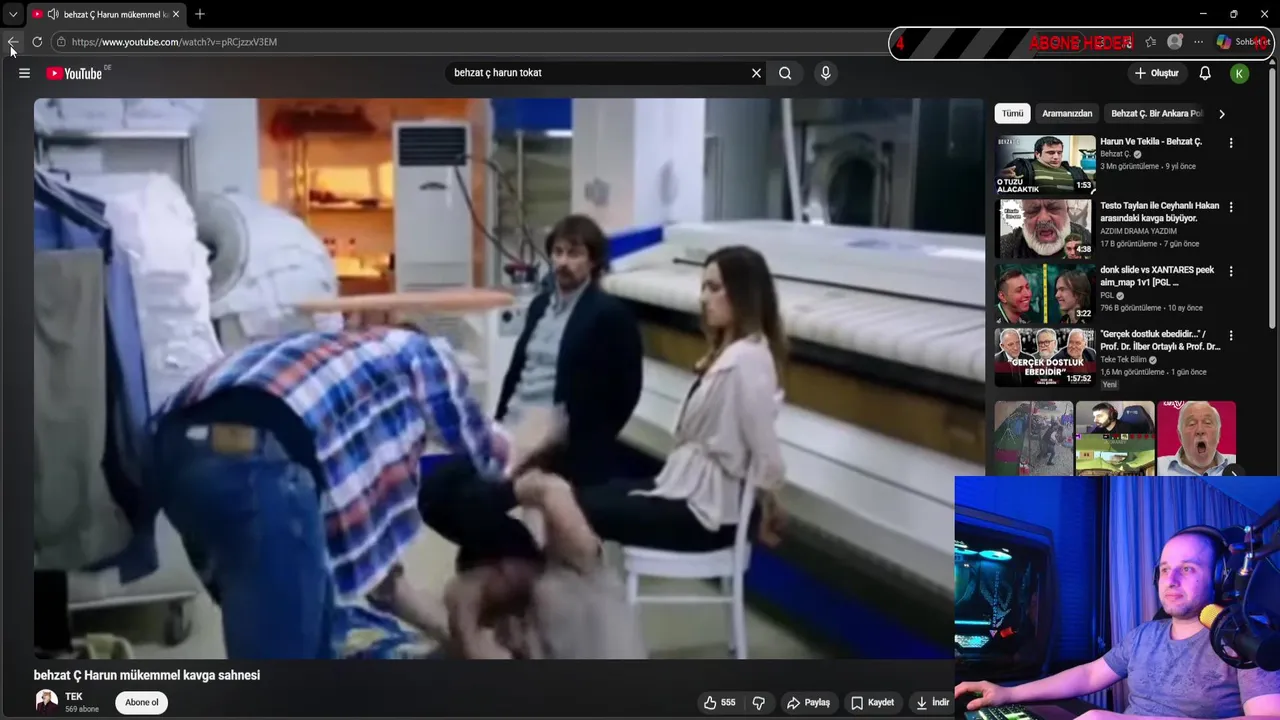
Task: Open the YouTube hamburger guide menu
Action: [x=24, y=73]
